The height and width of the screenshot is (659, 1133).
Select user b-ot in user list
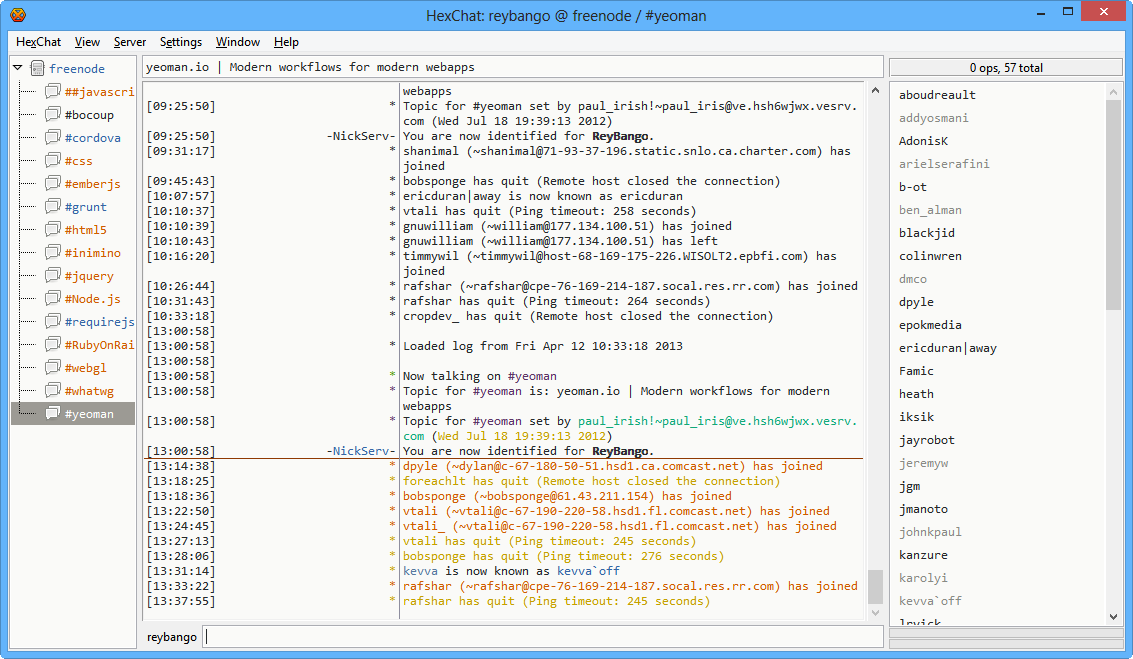click(x=912, y=187)
